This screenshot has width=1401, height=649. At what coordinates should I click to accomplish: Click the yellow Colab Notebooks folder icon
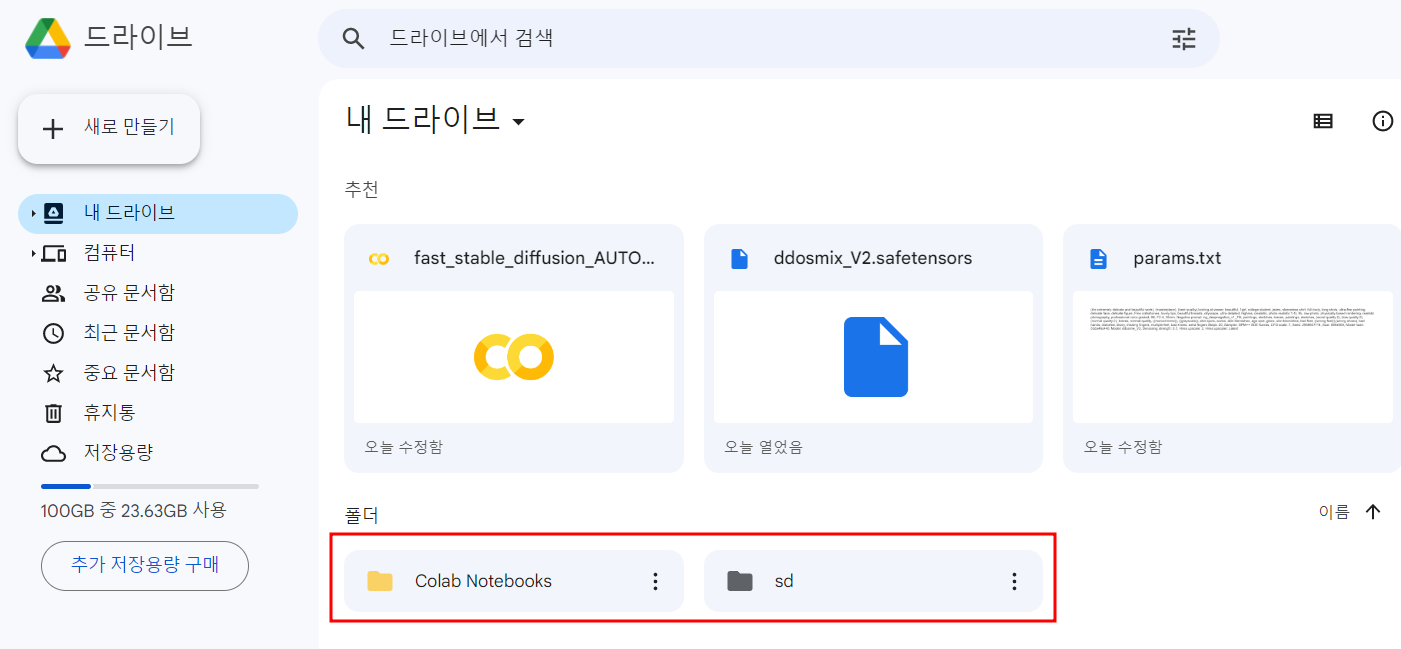[x=380, y=581]
